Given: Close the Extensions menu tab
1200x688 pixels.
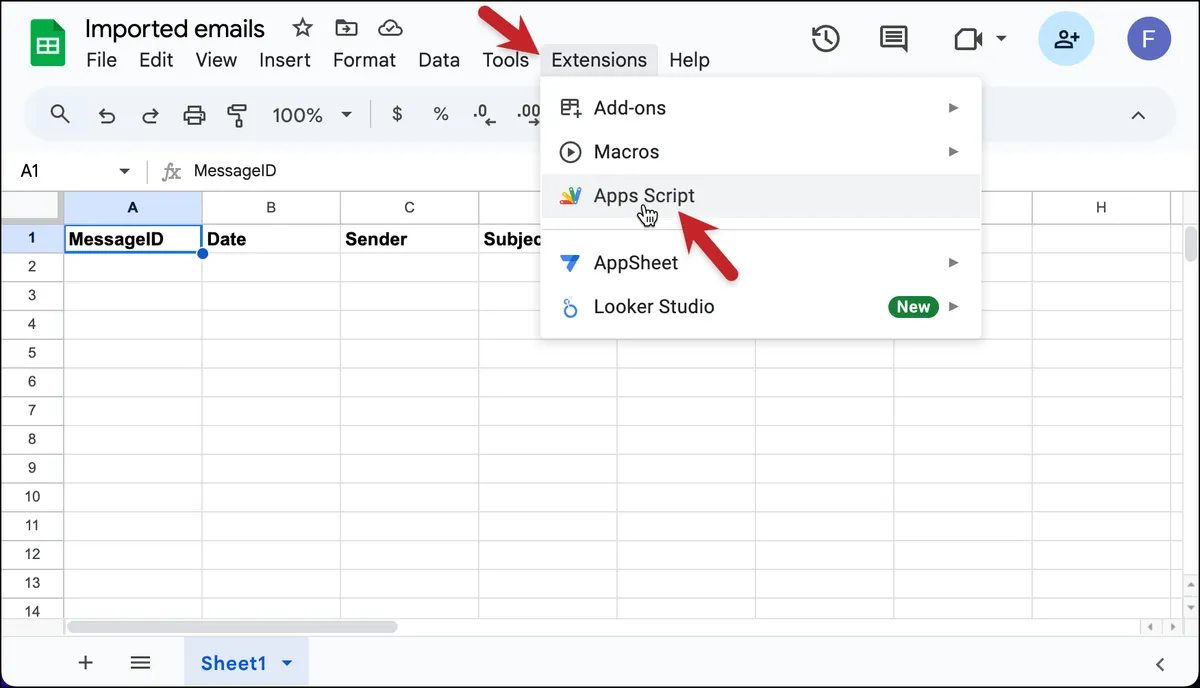Looking at the screenshot, I should coord(599,60).
